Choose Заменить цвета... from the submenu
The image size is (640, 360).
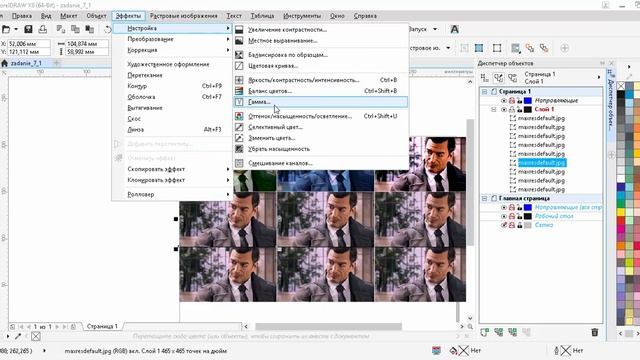[x=321, y=138]
